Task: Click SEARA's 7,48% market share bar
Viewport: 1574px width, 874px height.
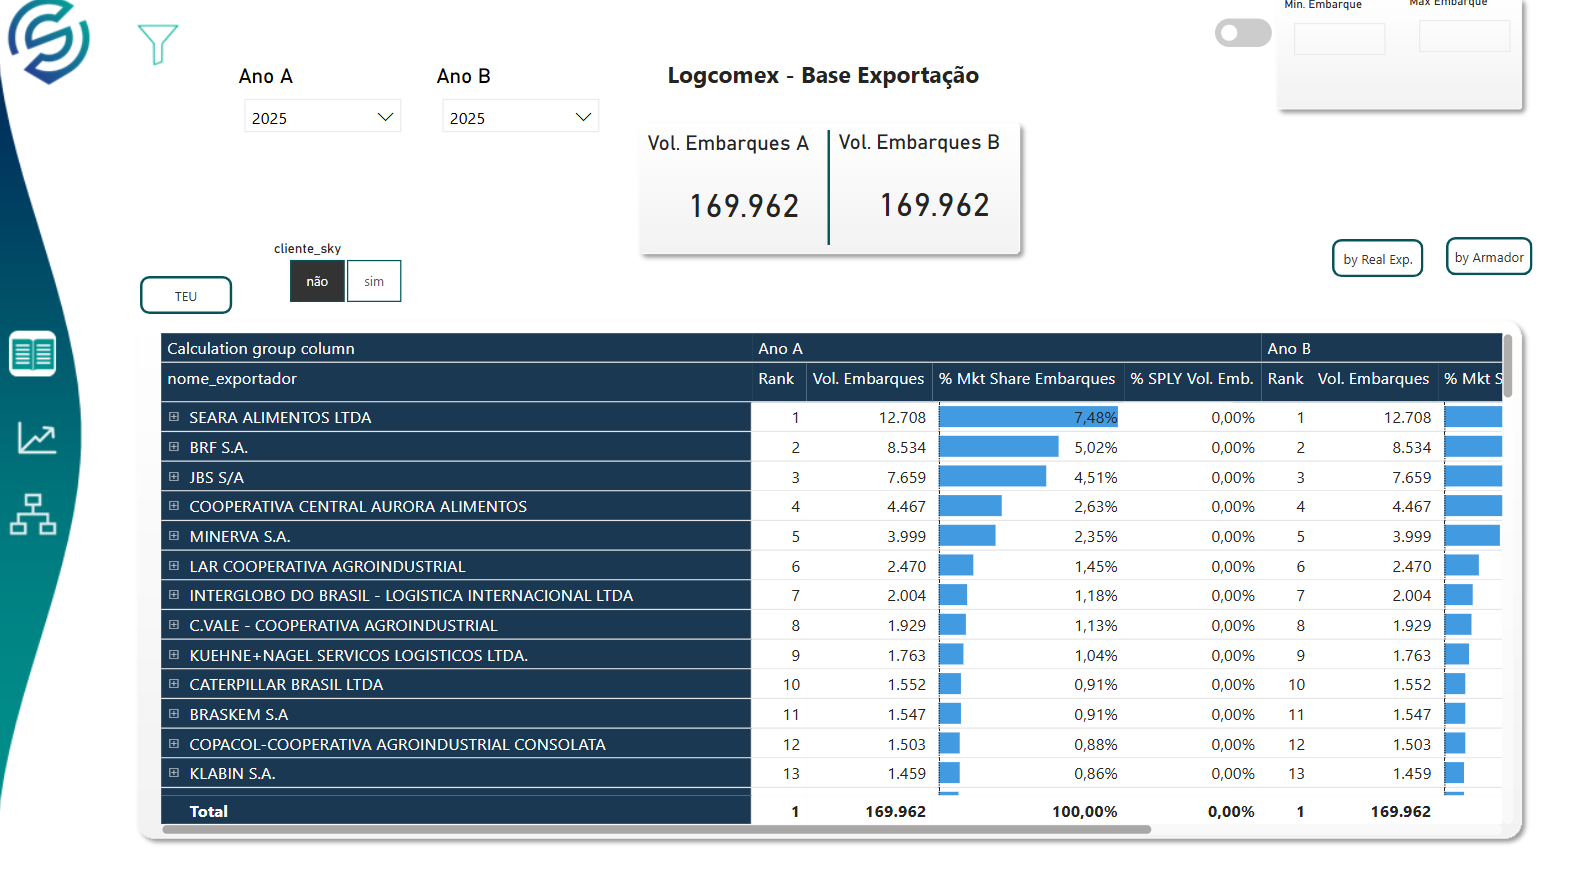Action: [x=1027, y=417]
